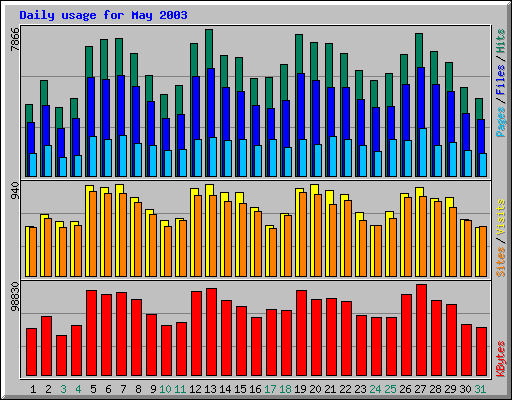Click day label "19" on x-axis
The image size is (512, 400).
click(300, 389)
